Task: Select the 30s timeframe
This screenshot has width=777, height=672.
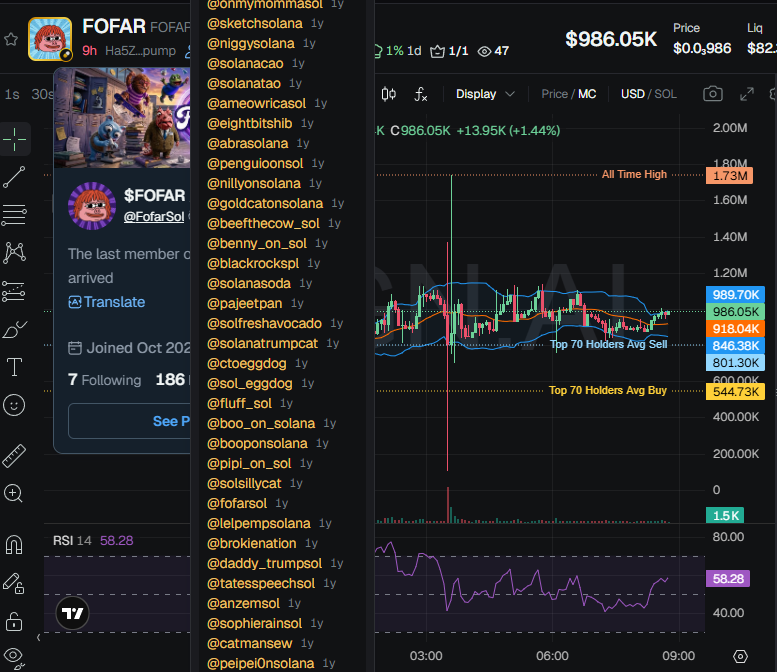Action: point(42,94)
